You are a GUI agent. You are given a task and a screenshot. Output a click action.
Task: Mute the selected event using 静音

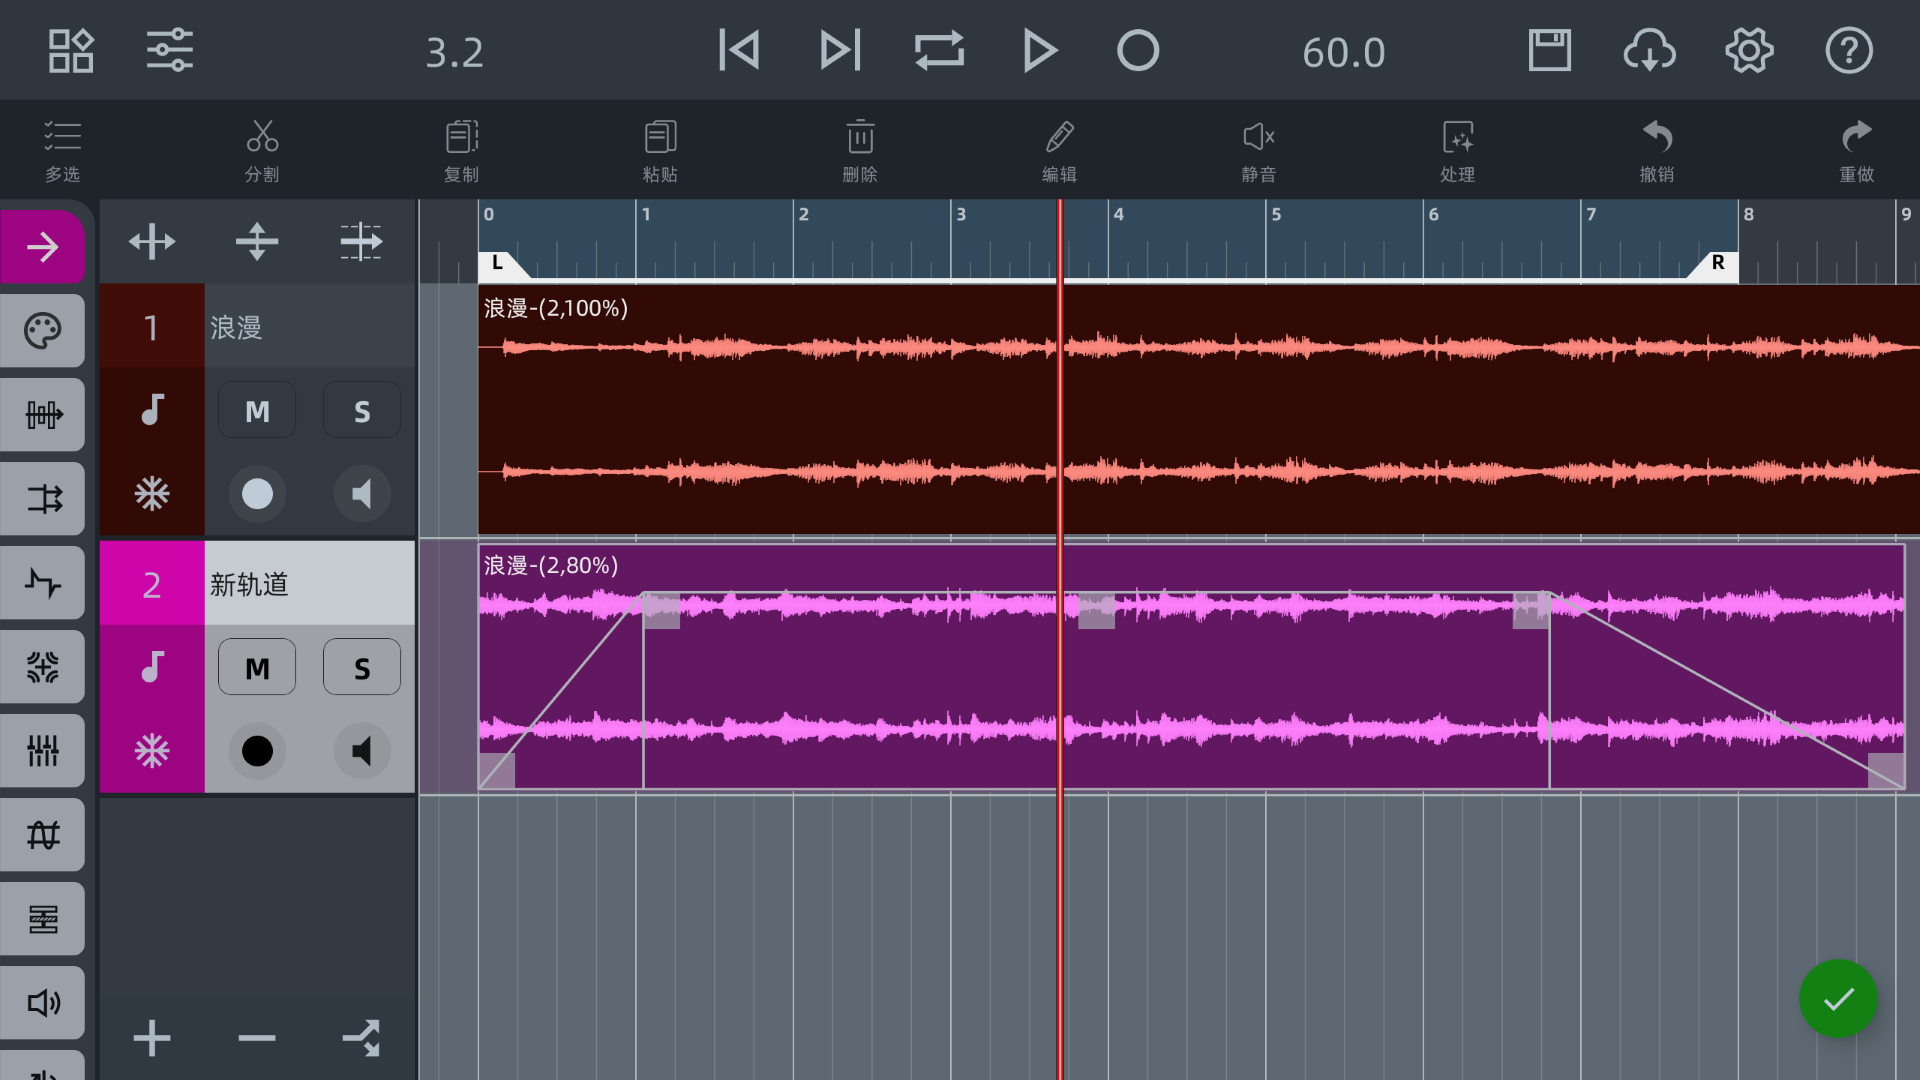coord(1258,149)
